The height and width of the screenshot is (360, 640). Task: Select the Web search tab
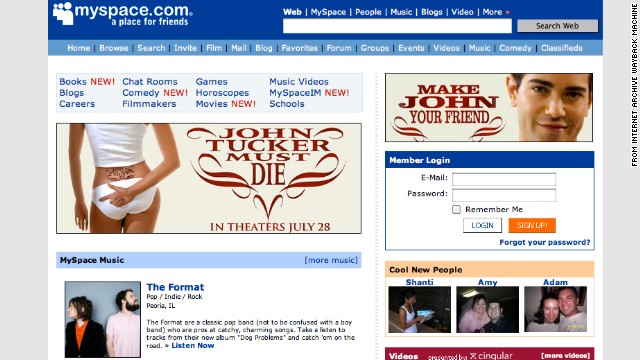pyautogui.click(x=292, y=12)
